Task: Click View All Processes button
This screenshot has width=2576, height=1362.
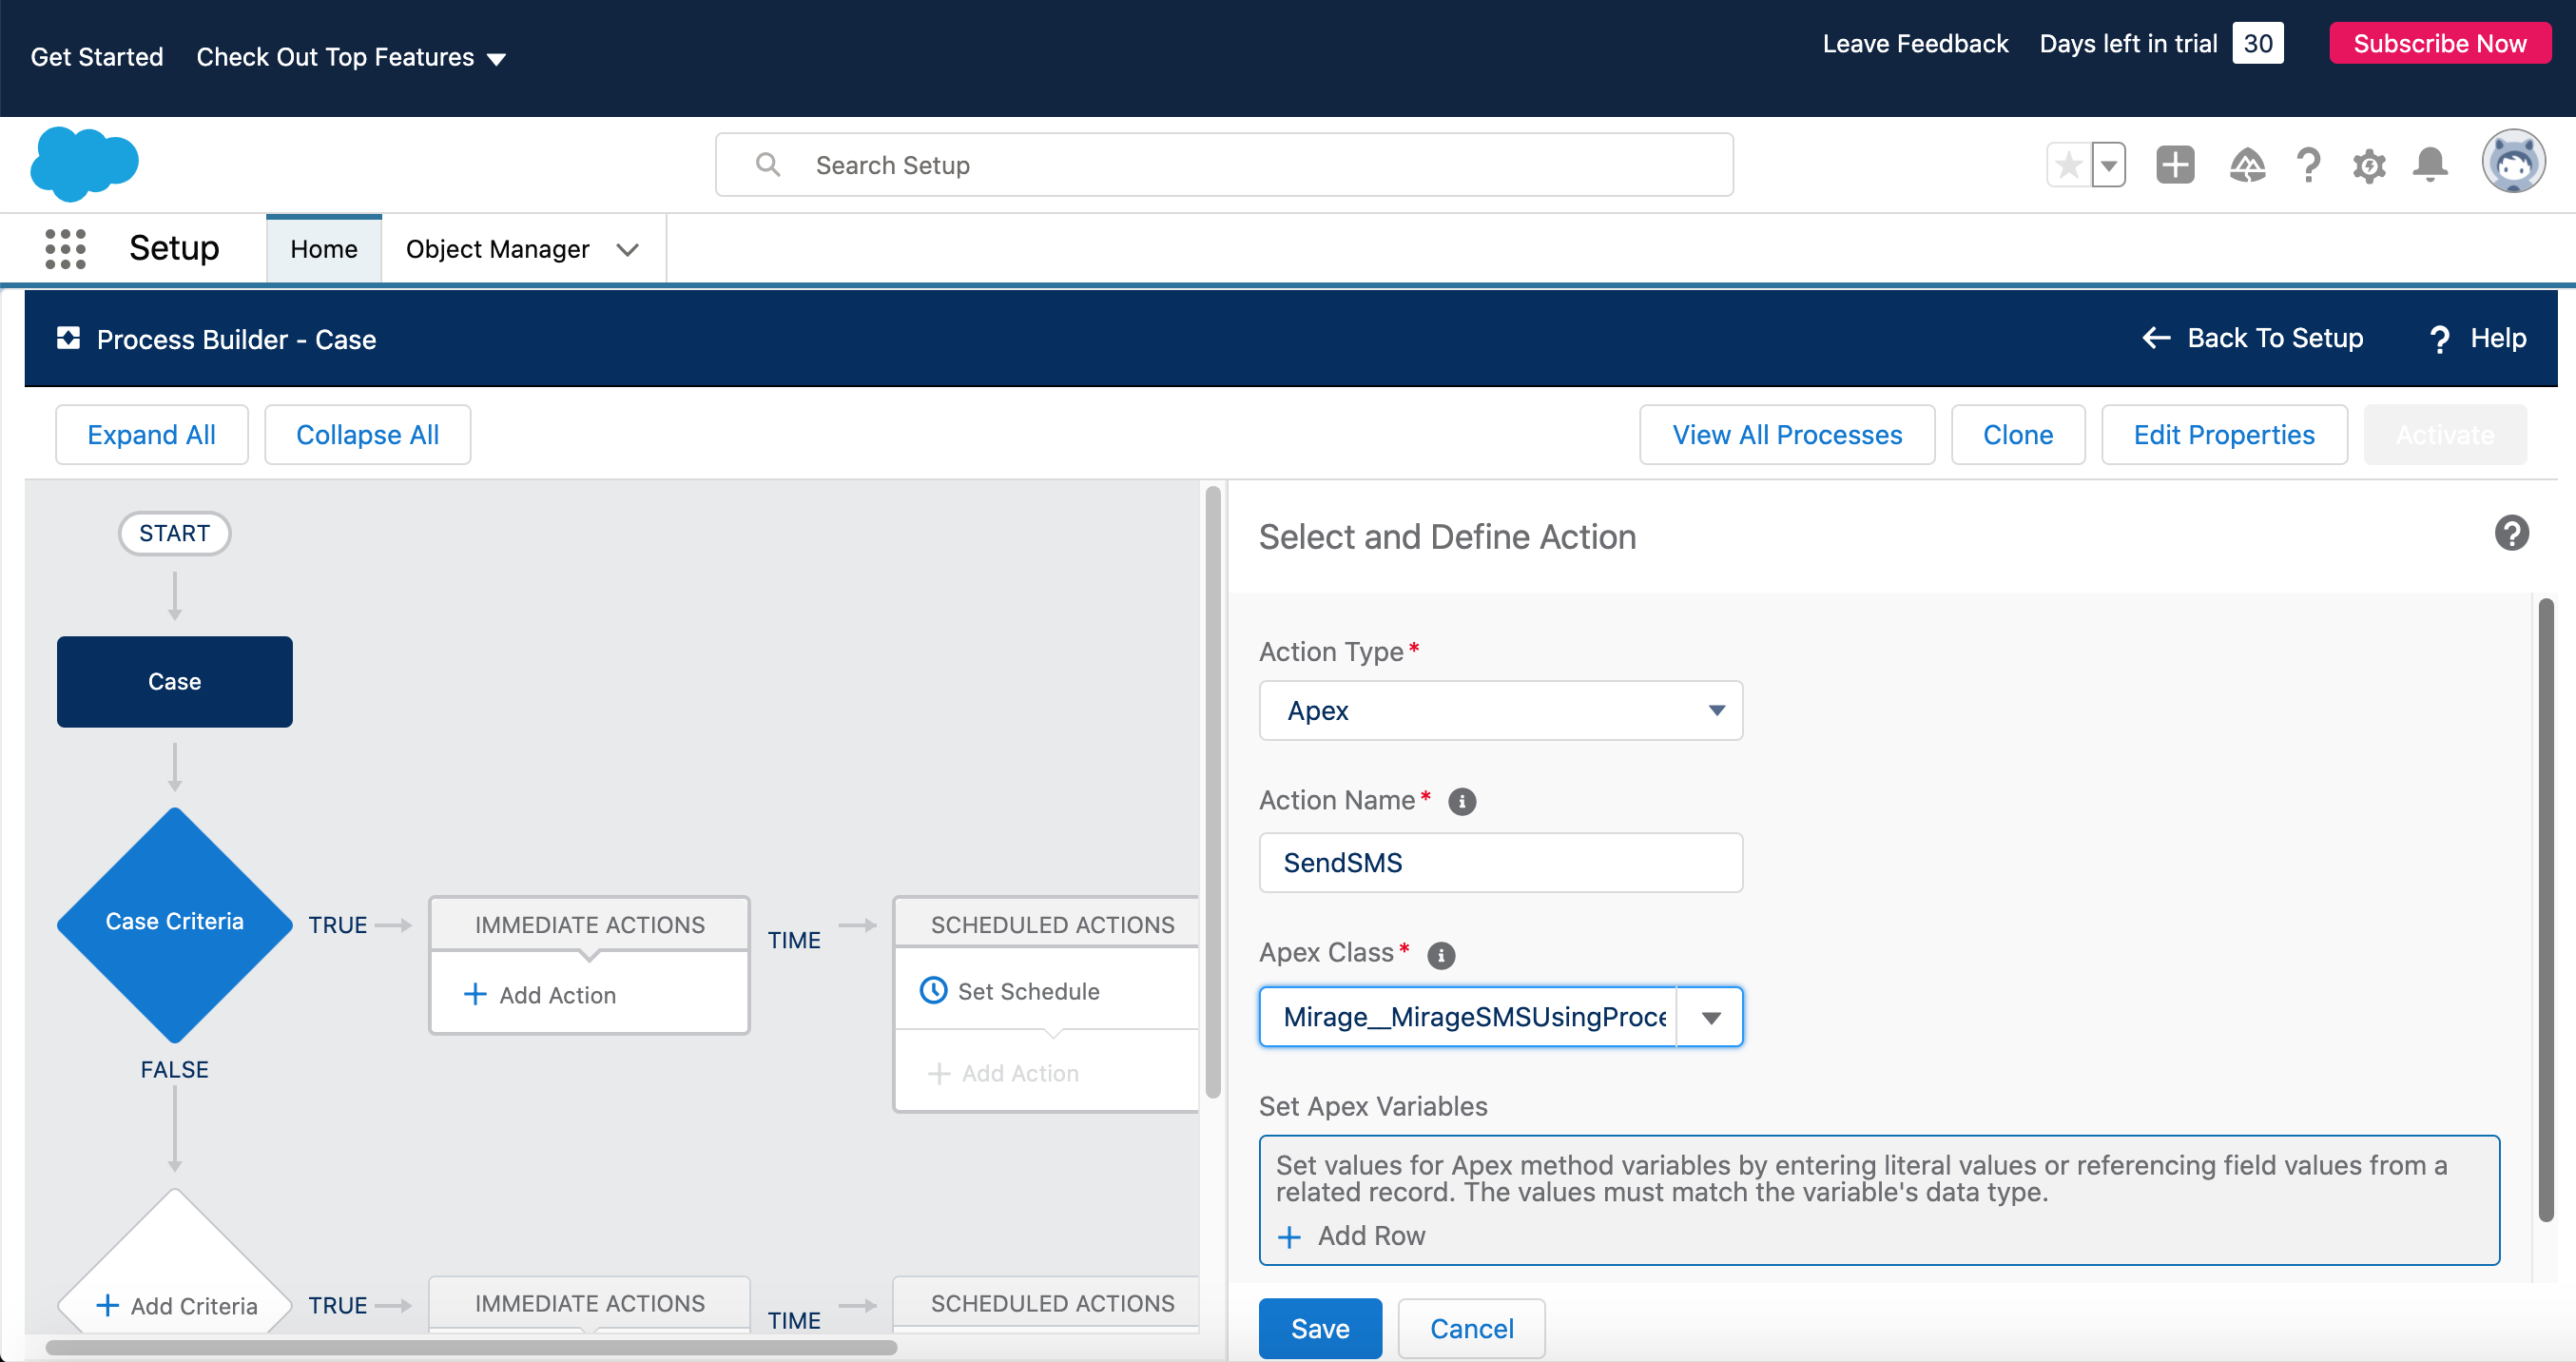Action: point(1787,435)
